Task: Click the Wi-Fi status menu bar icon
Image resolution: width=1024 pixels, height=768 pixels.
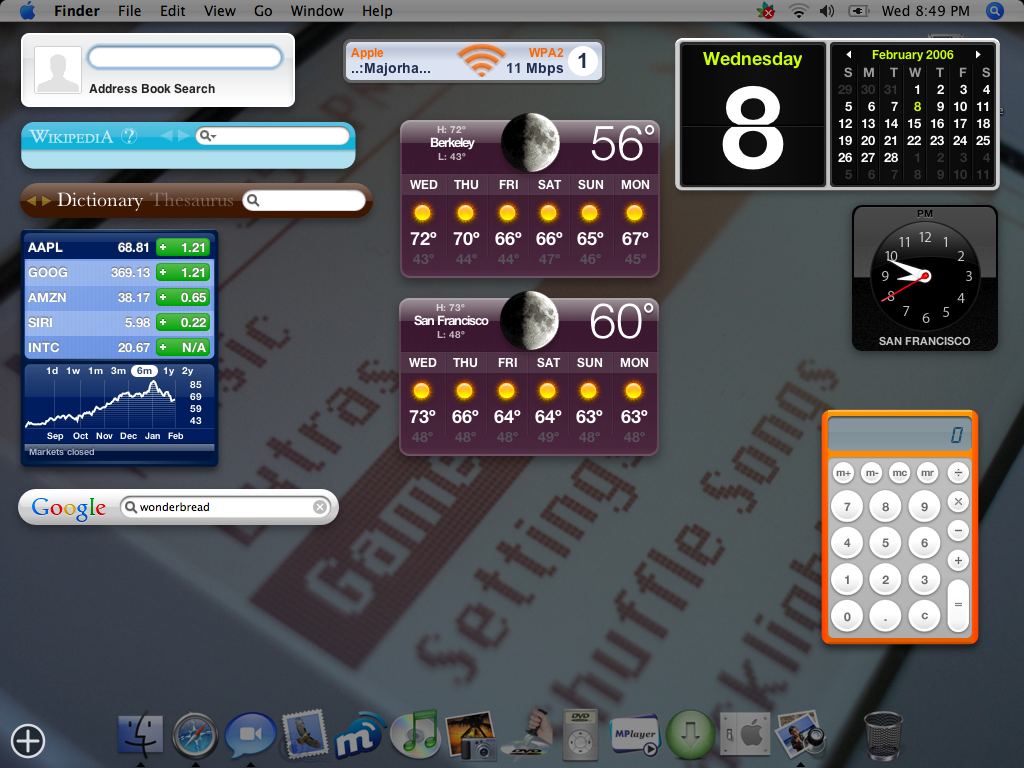Action: [x=798, y=10]
